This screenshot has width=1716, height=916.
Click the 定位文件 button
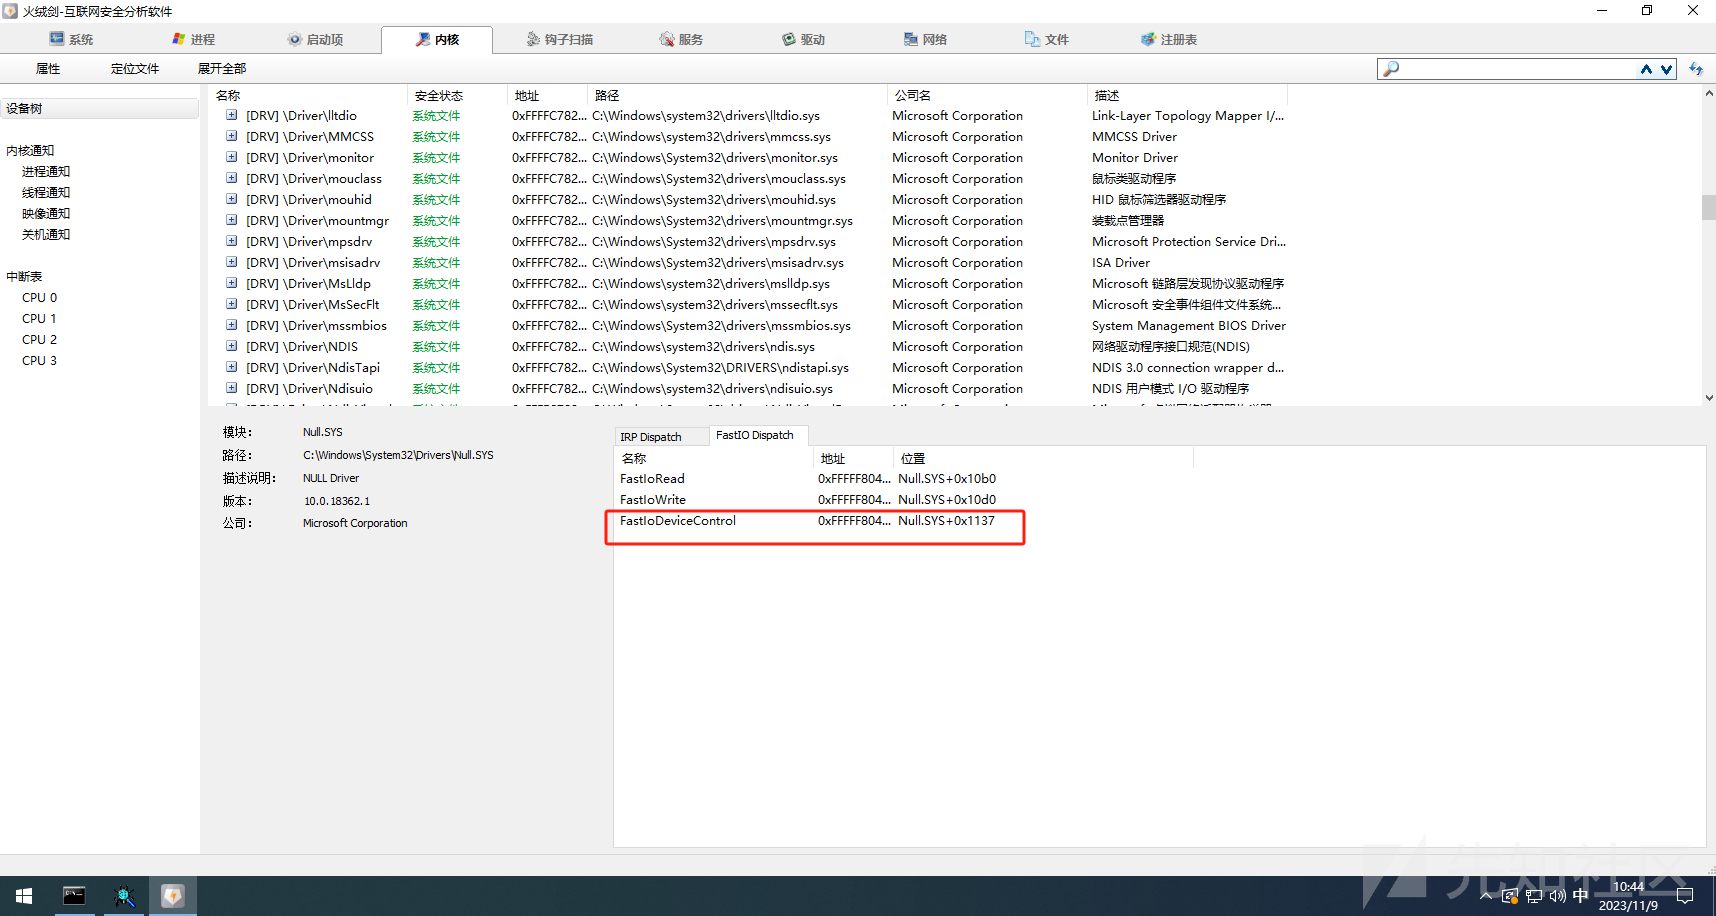[x=135, y=69]
